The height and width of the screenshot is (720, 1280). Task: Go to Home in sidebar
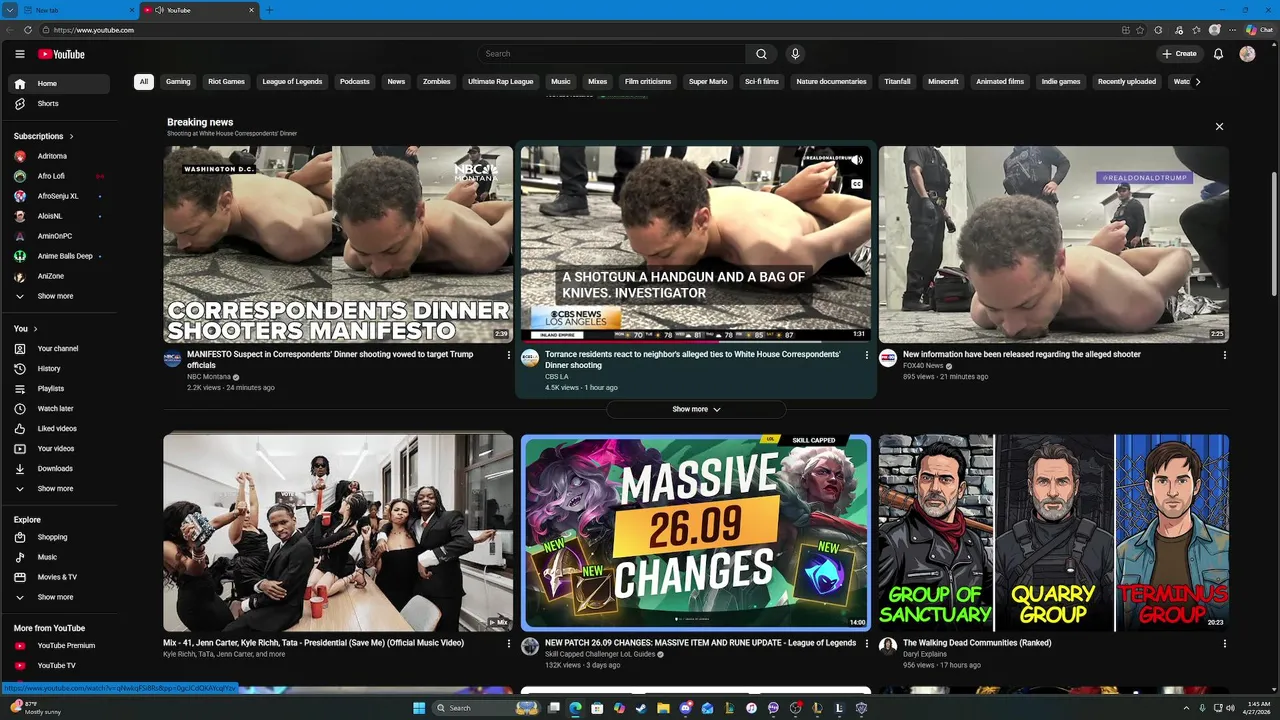coord(60,84)
